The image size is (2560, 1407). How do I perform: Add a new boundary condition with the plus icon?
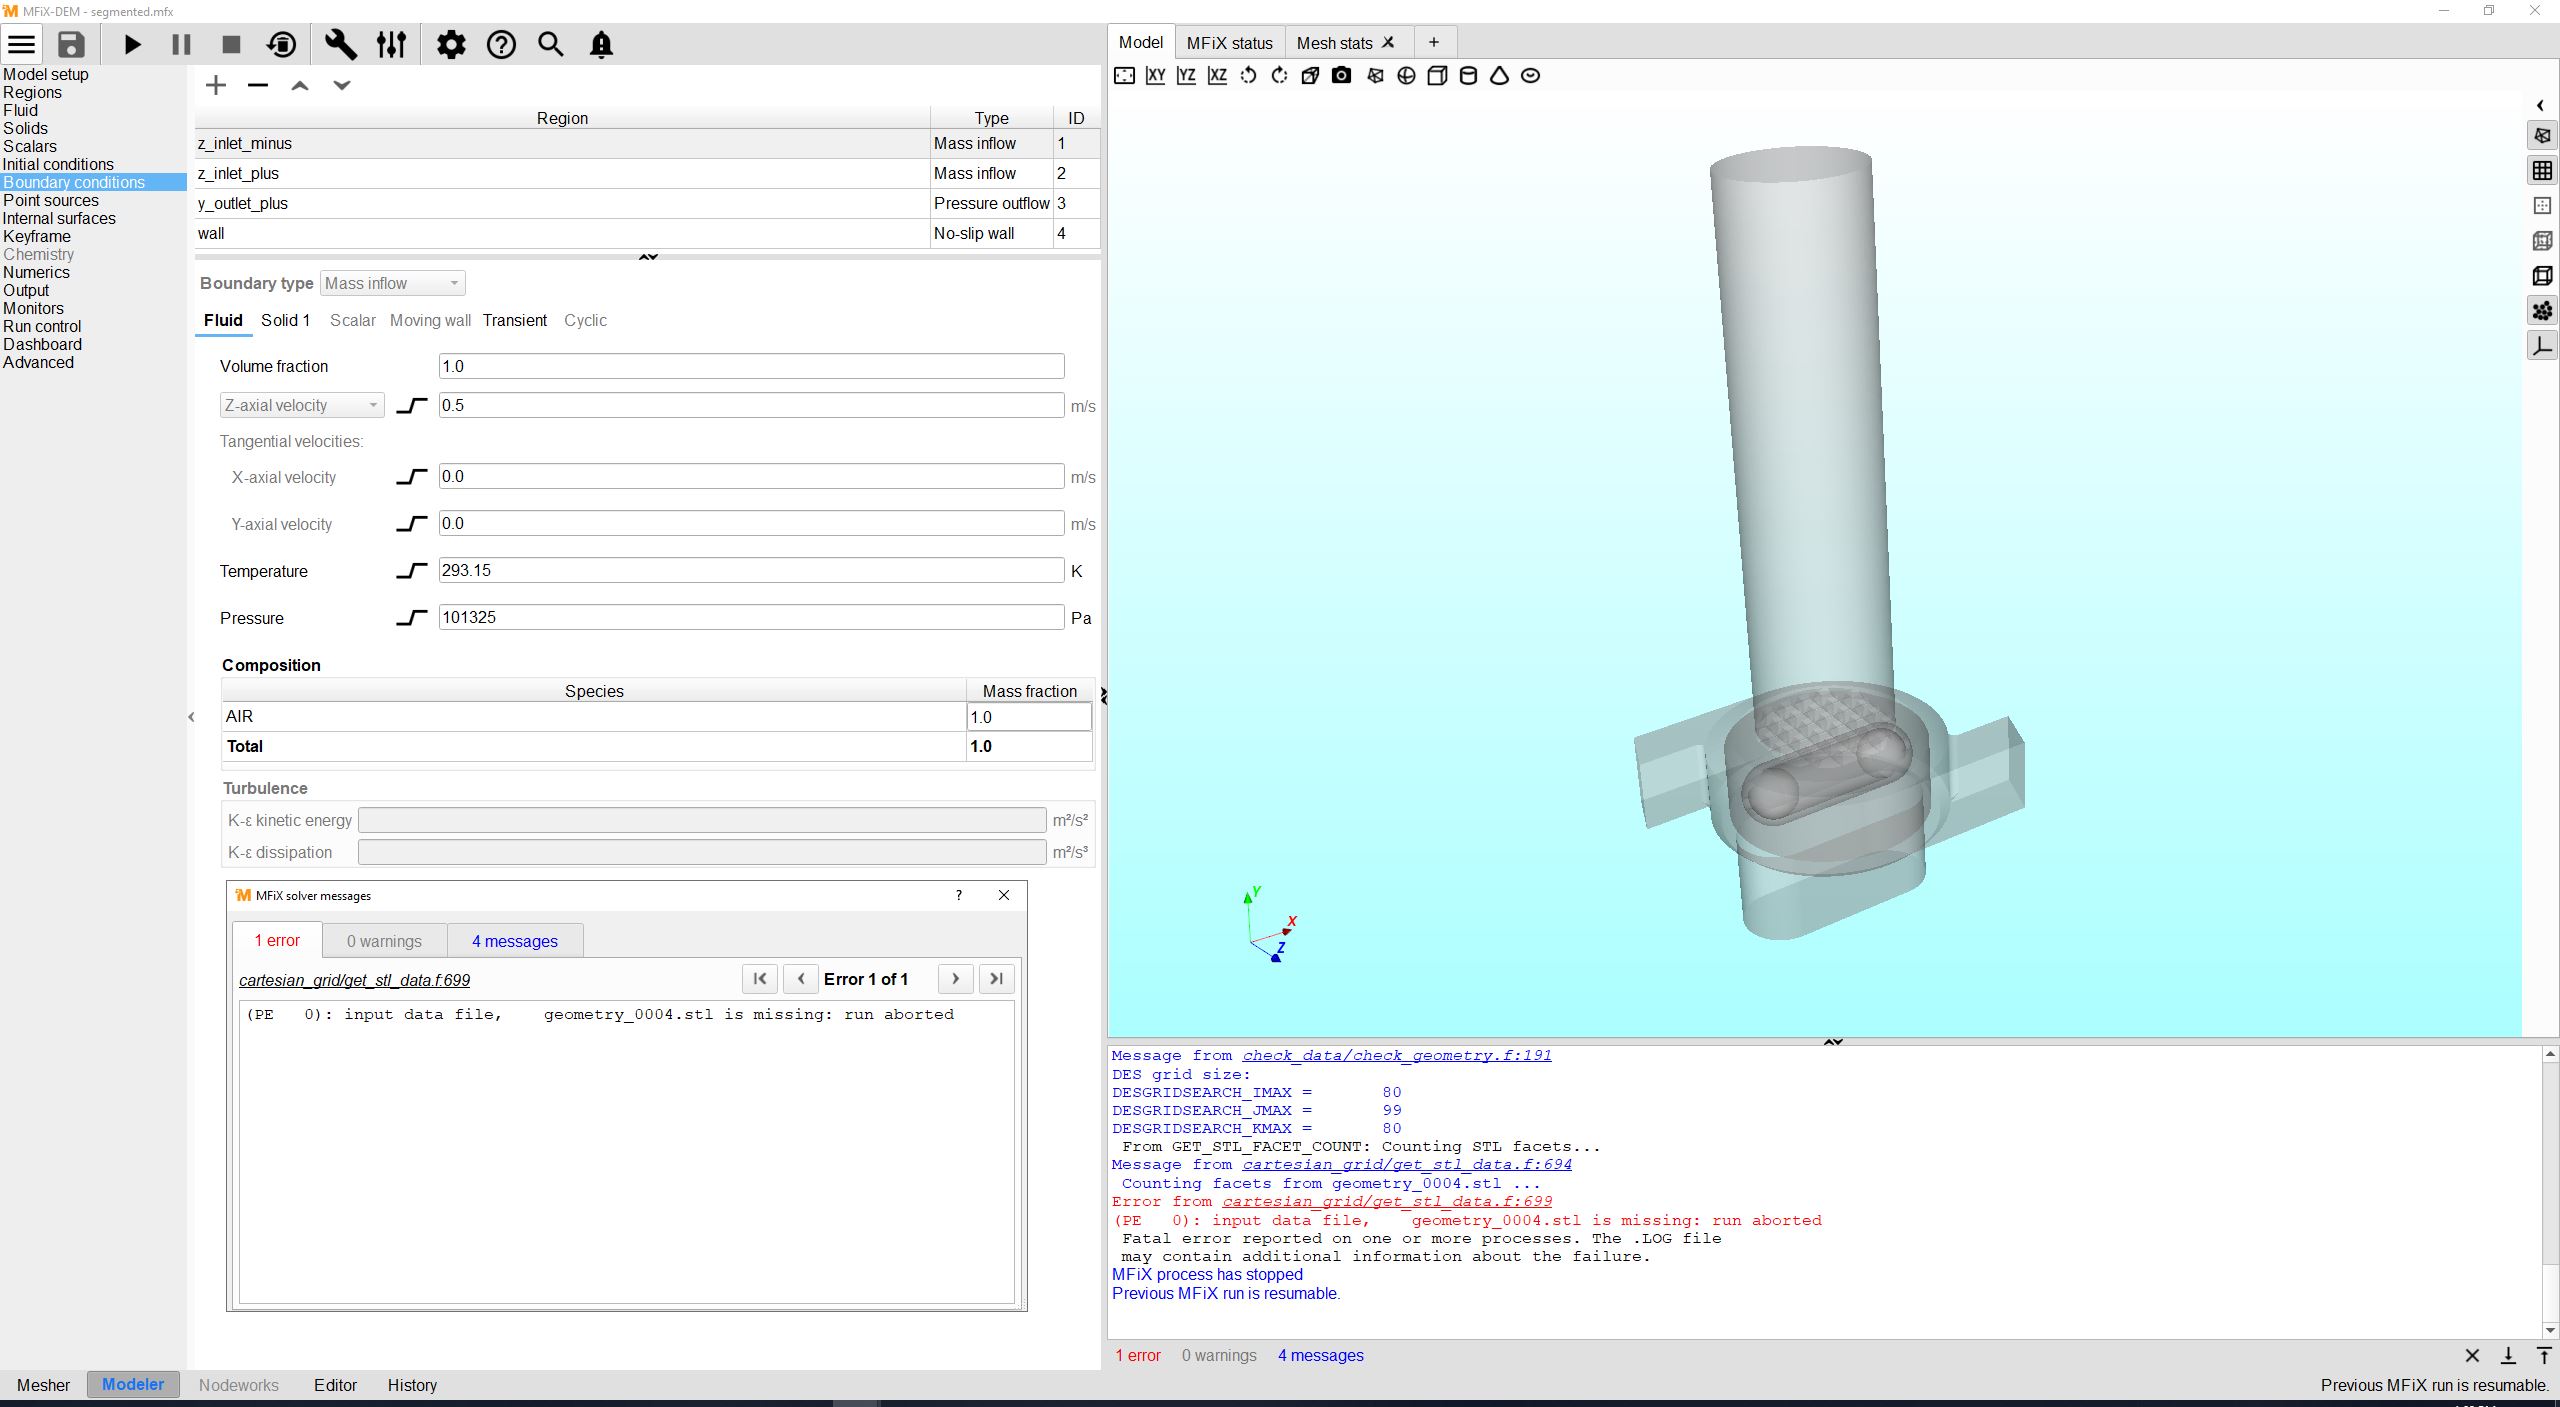click(x=216, y=86)
